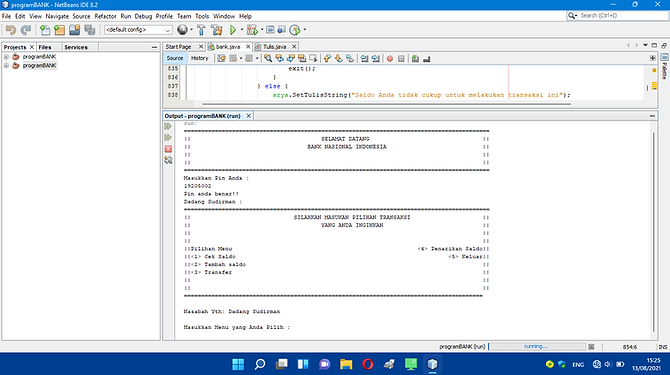The image size is (670, 375).
Task: Close the Tulis.java tab
Action: (294, 47)
